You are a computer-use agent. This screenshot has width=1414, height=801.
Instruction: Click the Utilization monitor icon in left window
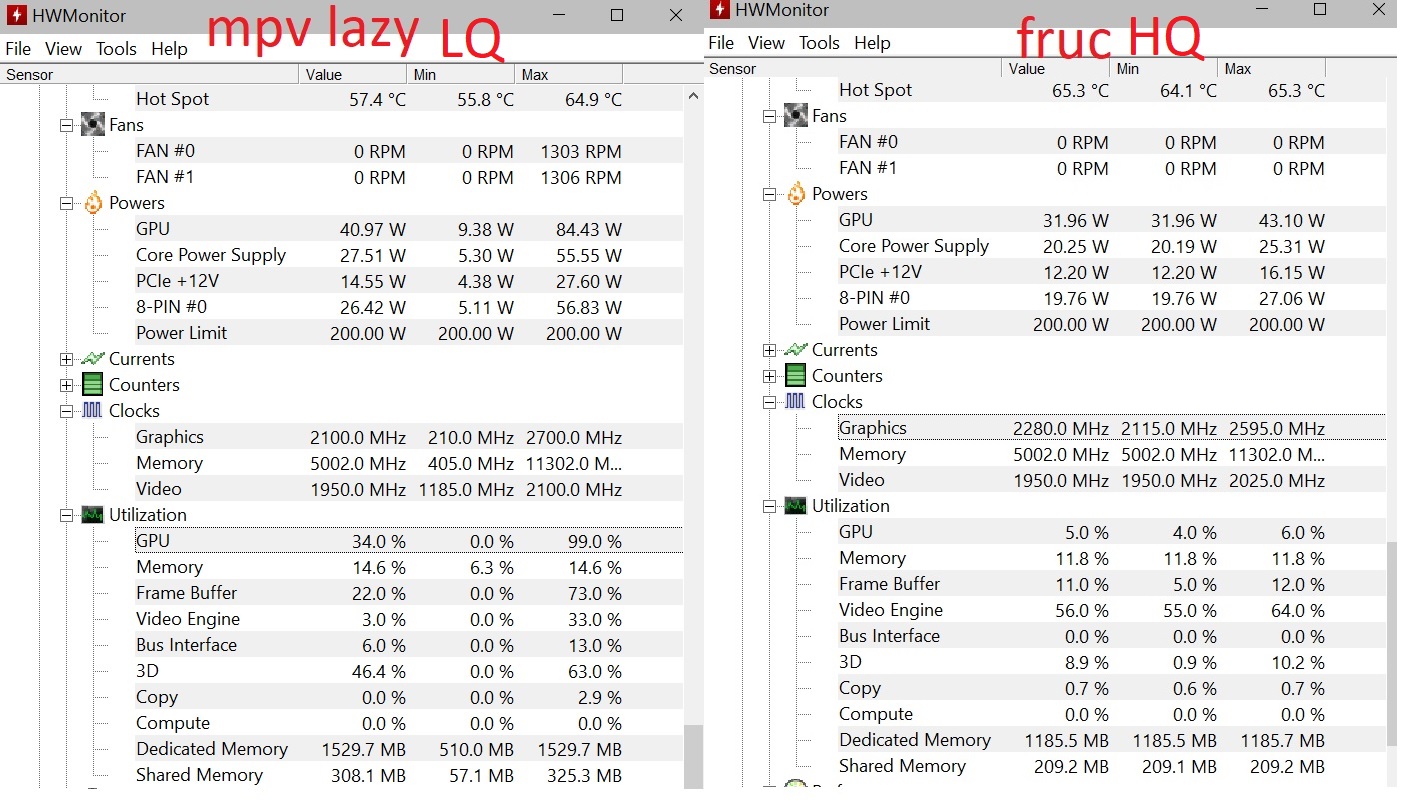pos(93,515)
